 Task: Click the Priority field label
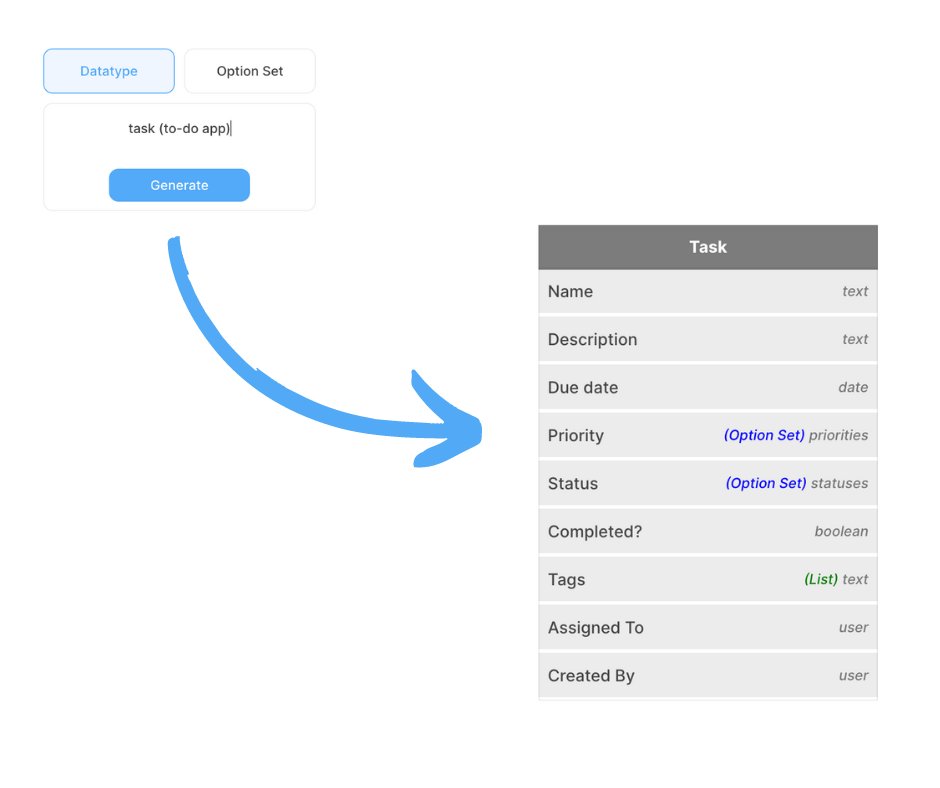point(575,435)
